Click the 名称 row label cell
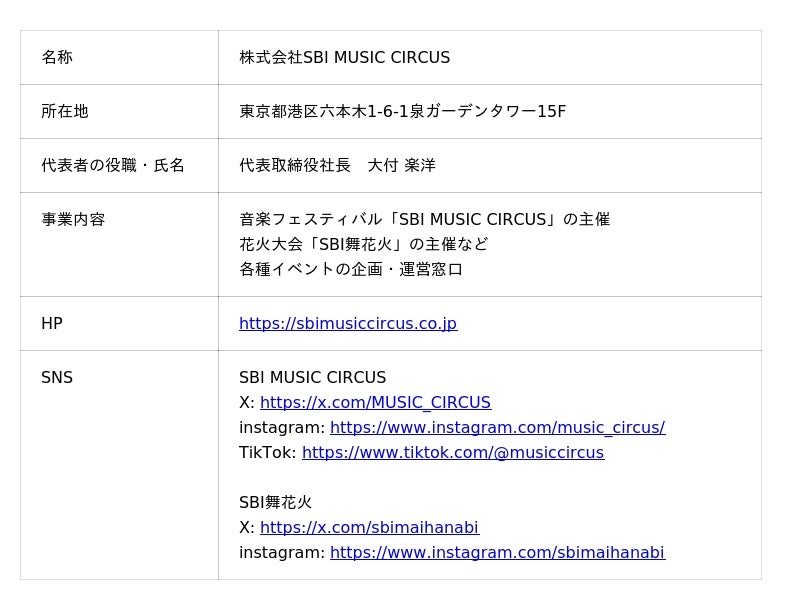Screen dimensions: 800x610 57,58
